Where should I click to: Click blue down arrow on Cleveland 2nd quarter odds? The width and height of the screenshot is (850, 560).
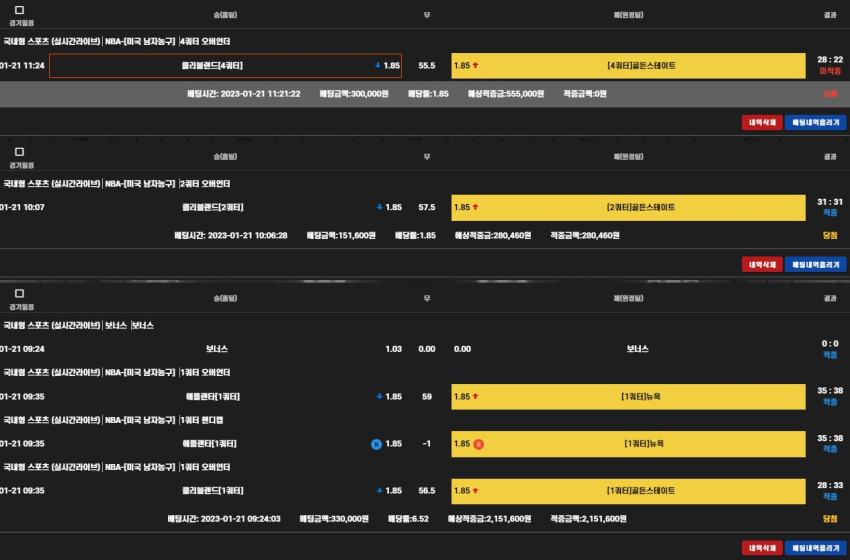point(379,207)
